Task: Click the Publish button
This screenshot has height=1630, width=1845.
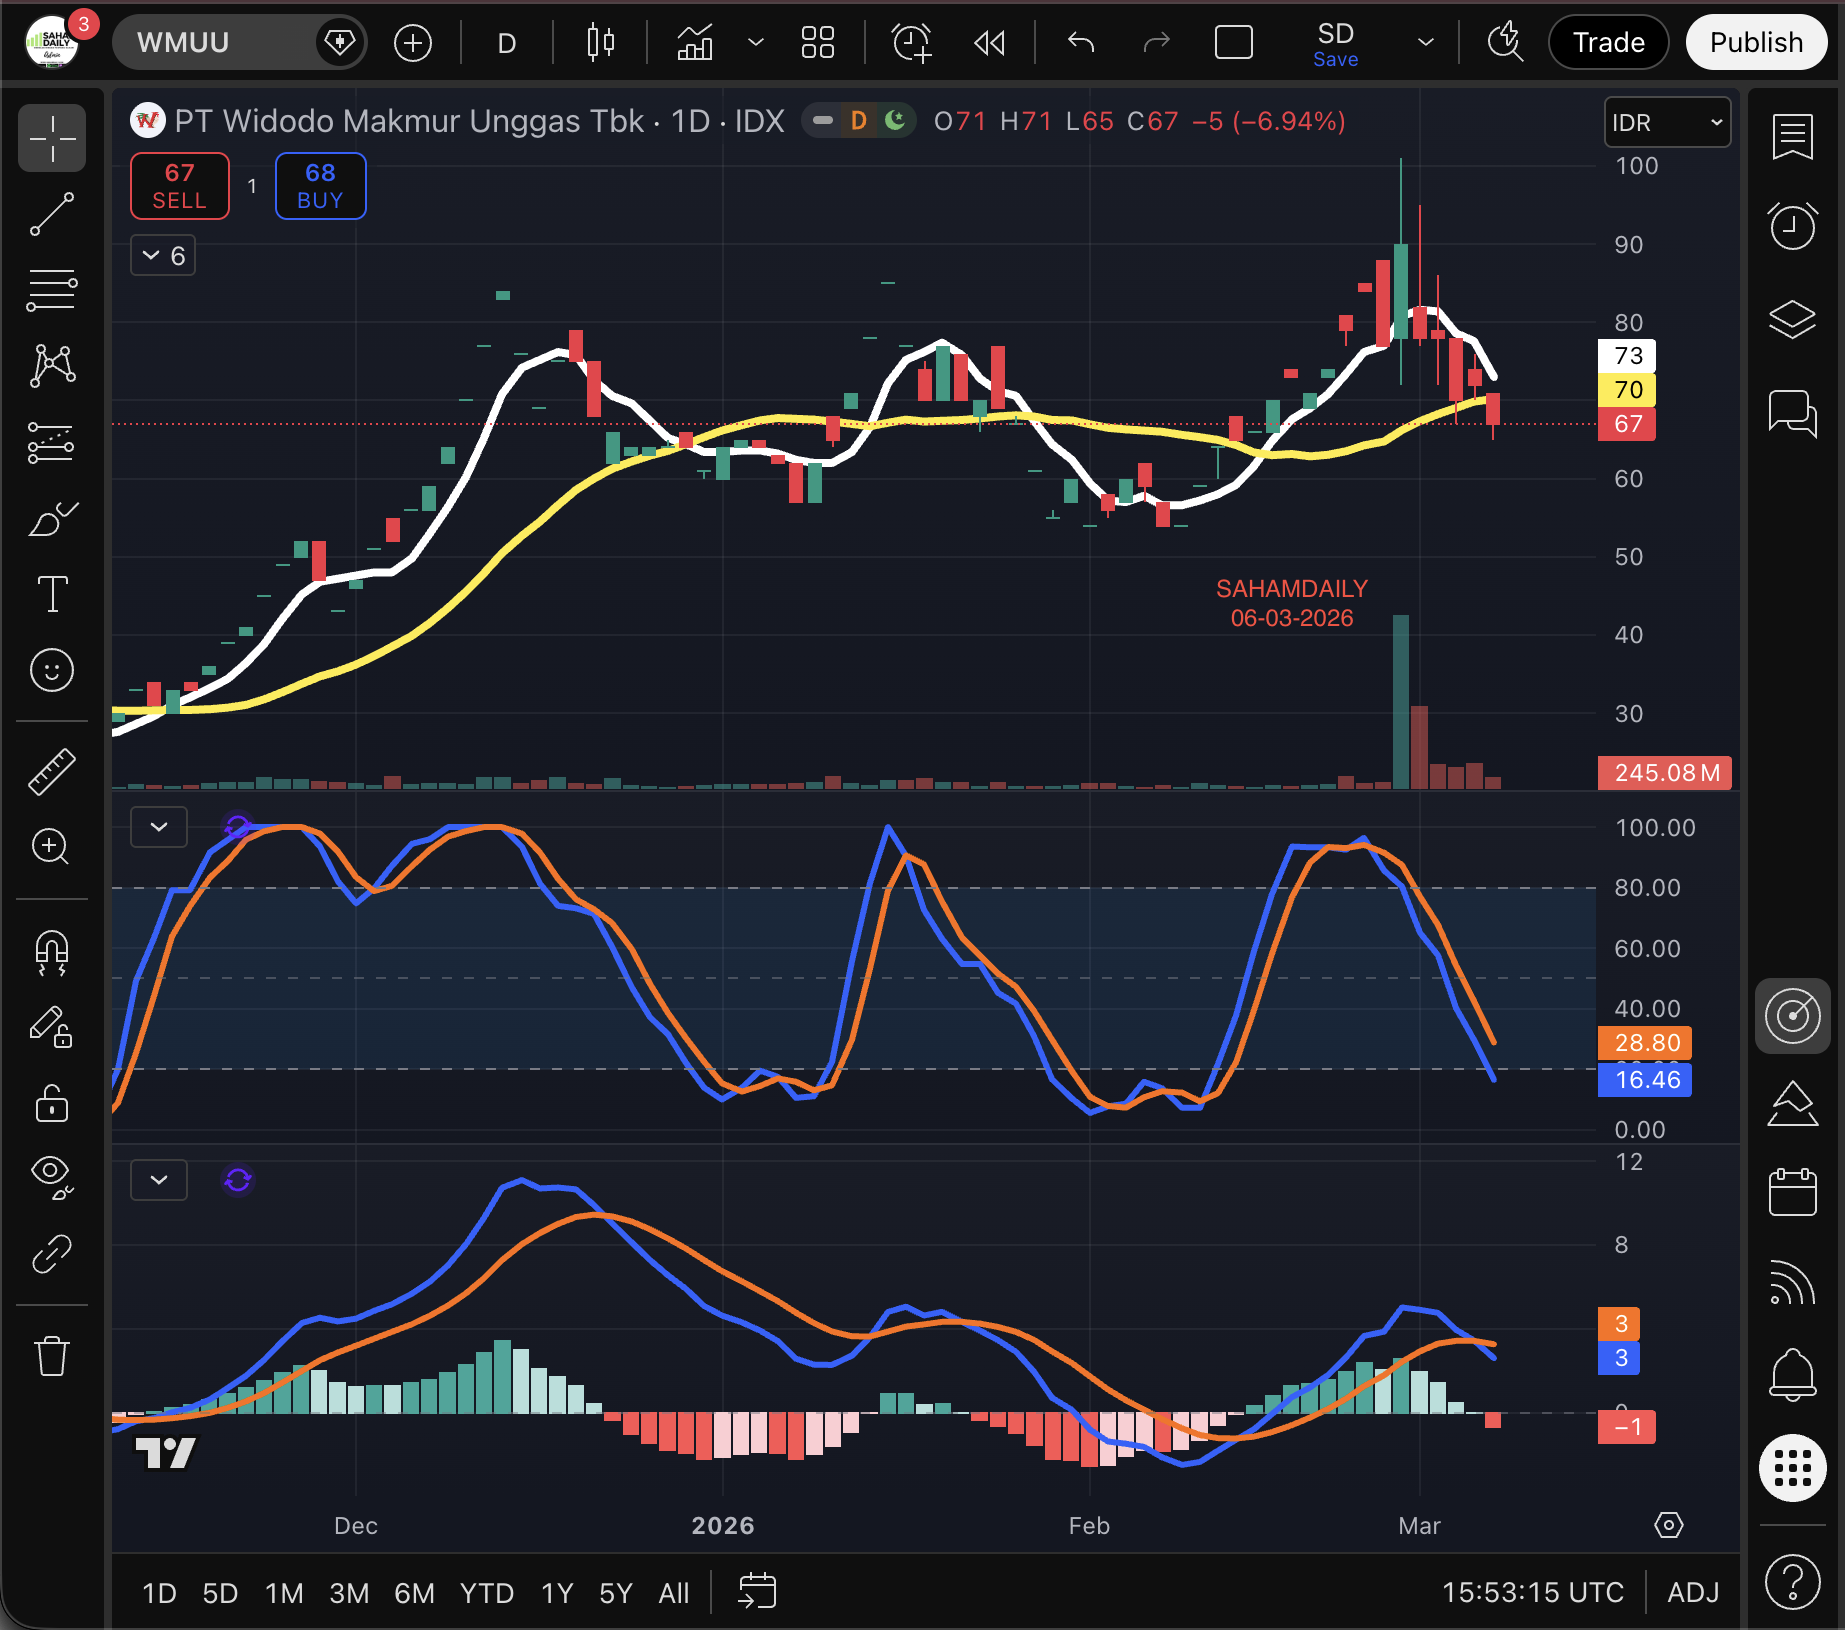Action: (1756, 43)
